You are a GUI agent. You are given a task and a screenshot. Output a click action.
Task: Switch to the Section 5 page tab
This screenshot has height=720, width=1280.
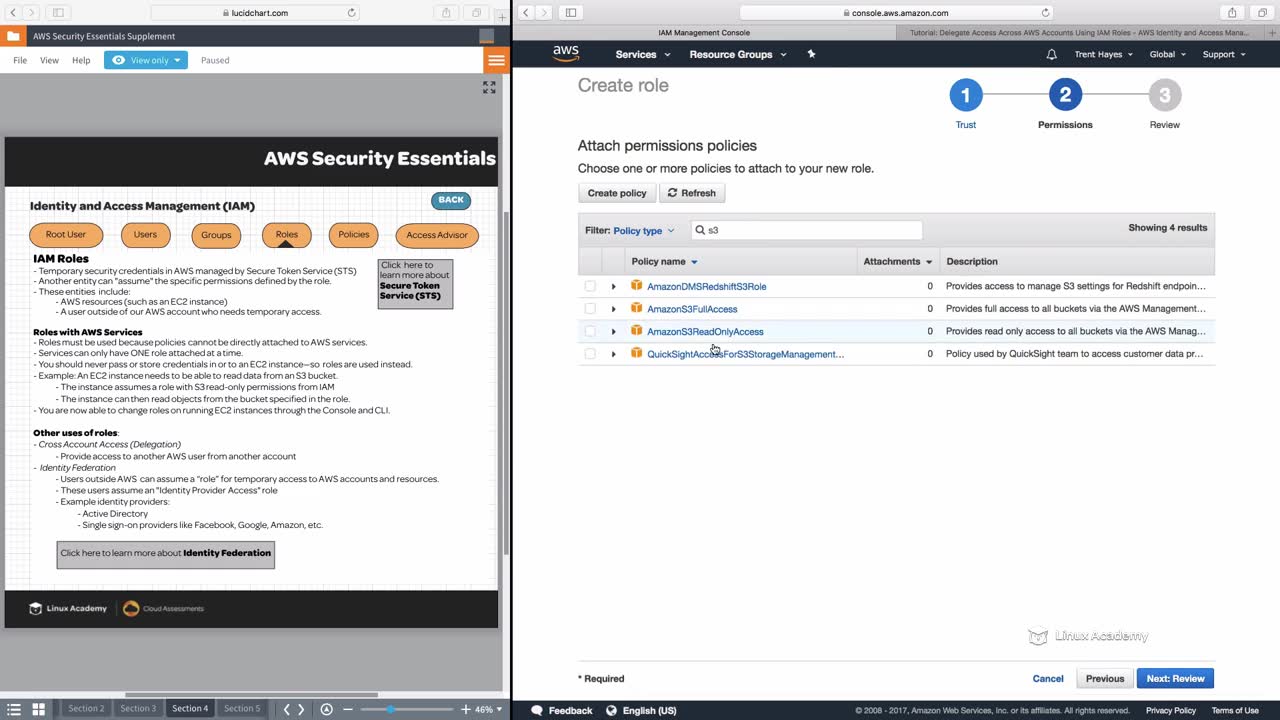241,709
